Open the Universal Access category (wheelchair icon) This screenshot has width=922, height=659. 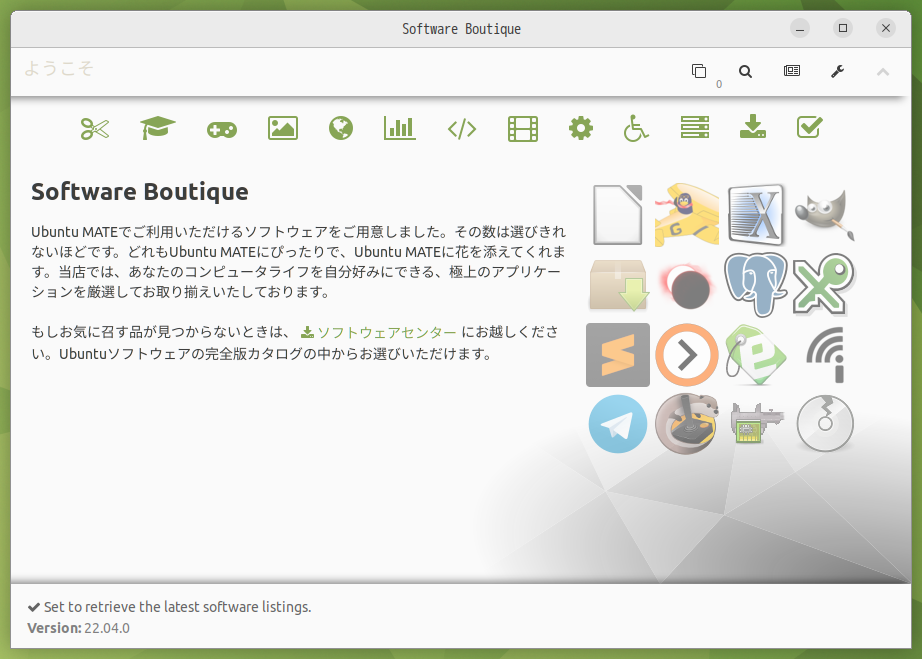636,128
